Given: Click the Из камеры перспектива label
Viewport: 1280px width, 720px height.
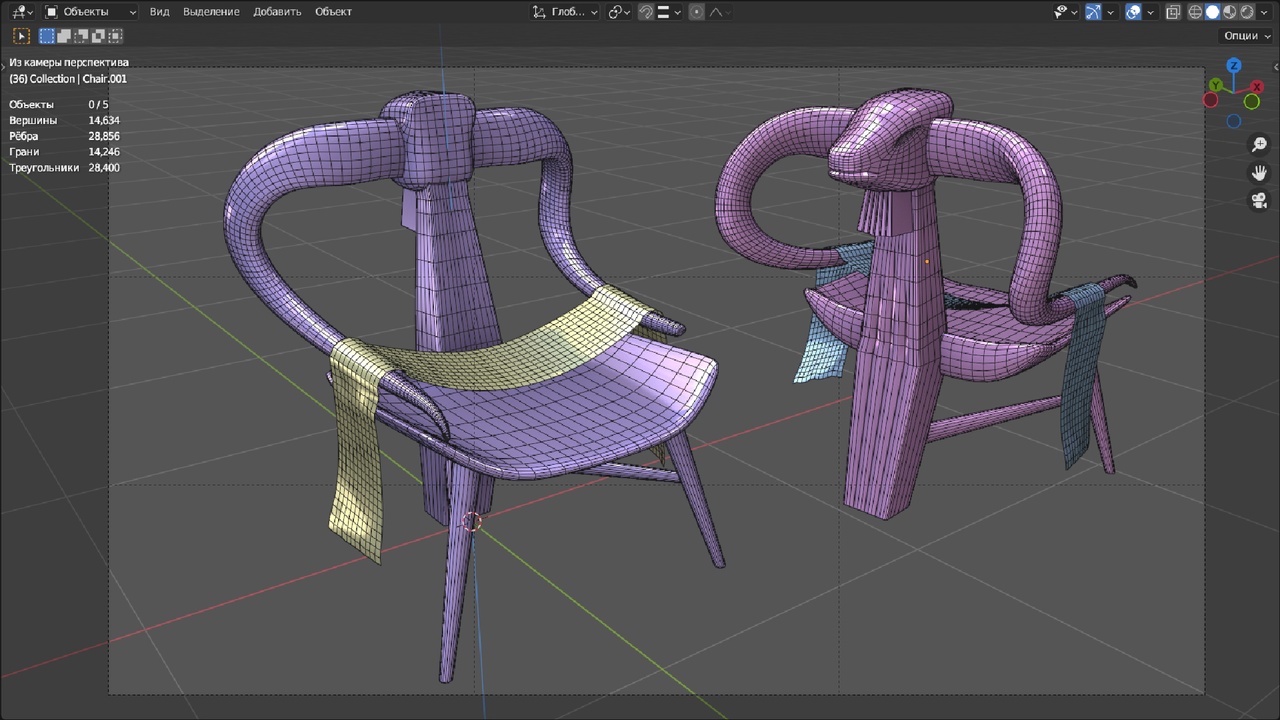Looking at the screenshot, I should 69,63.
